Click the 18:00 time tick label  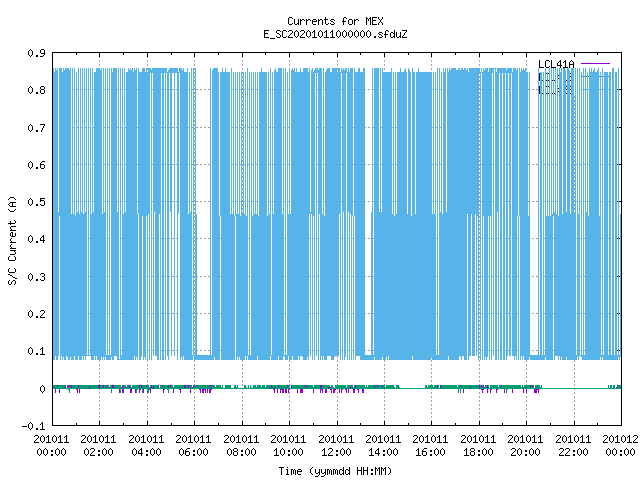(x=478, y=452)
